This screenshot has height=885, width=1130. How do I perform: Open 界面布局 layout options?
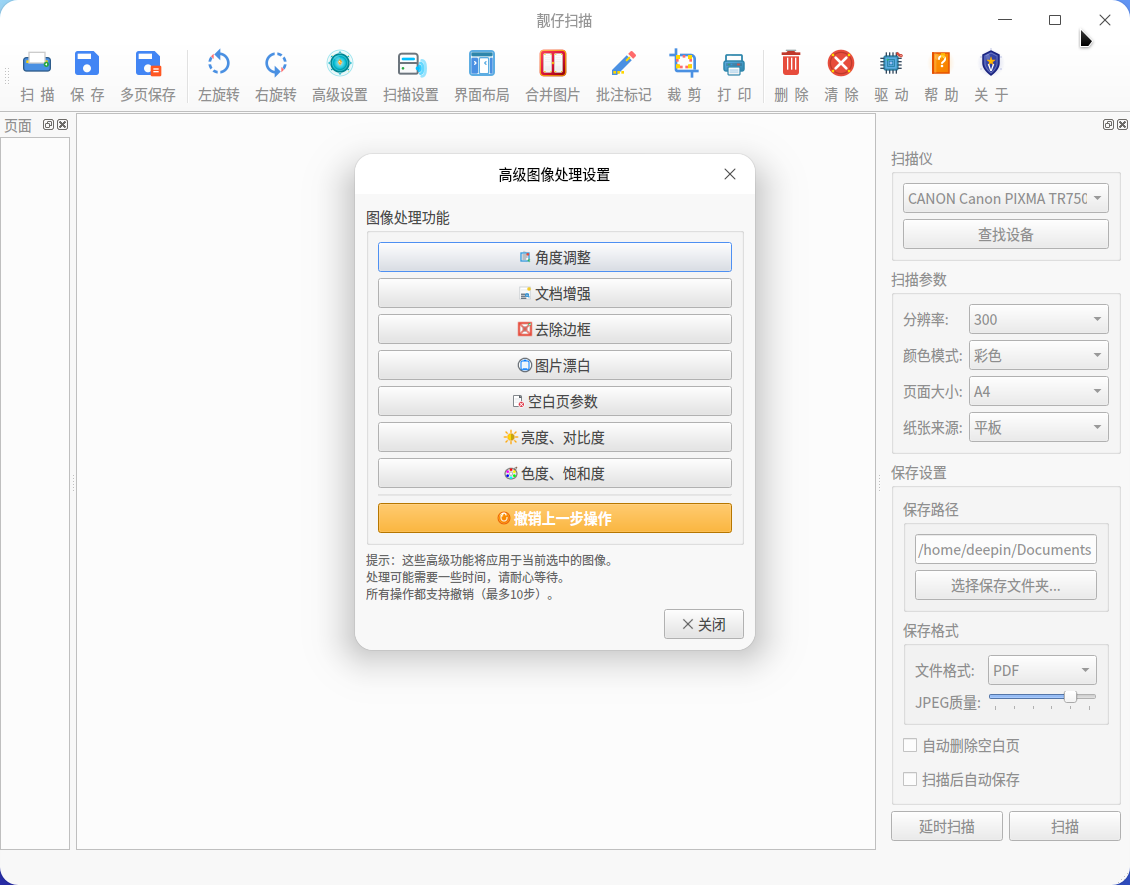click(x=481, y=63)
